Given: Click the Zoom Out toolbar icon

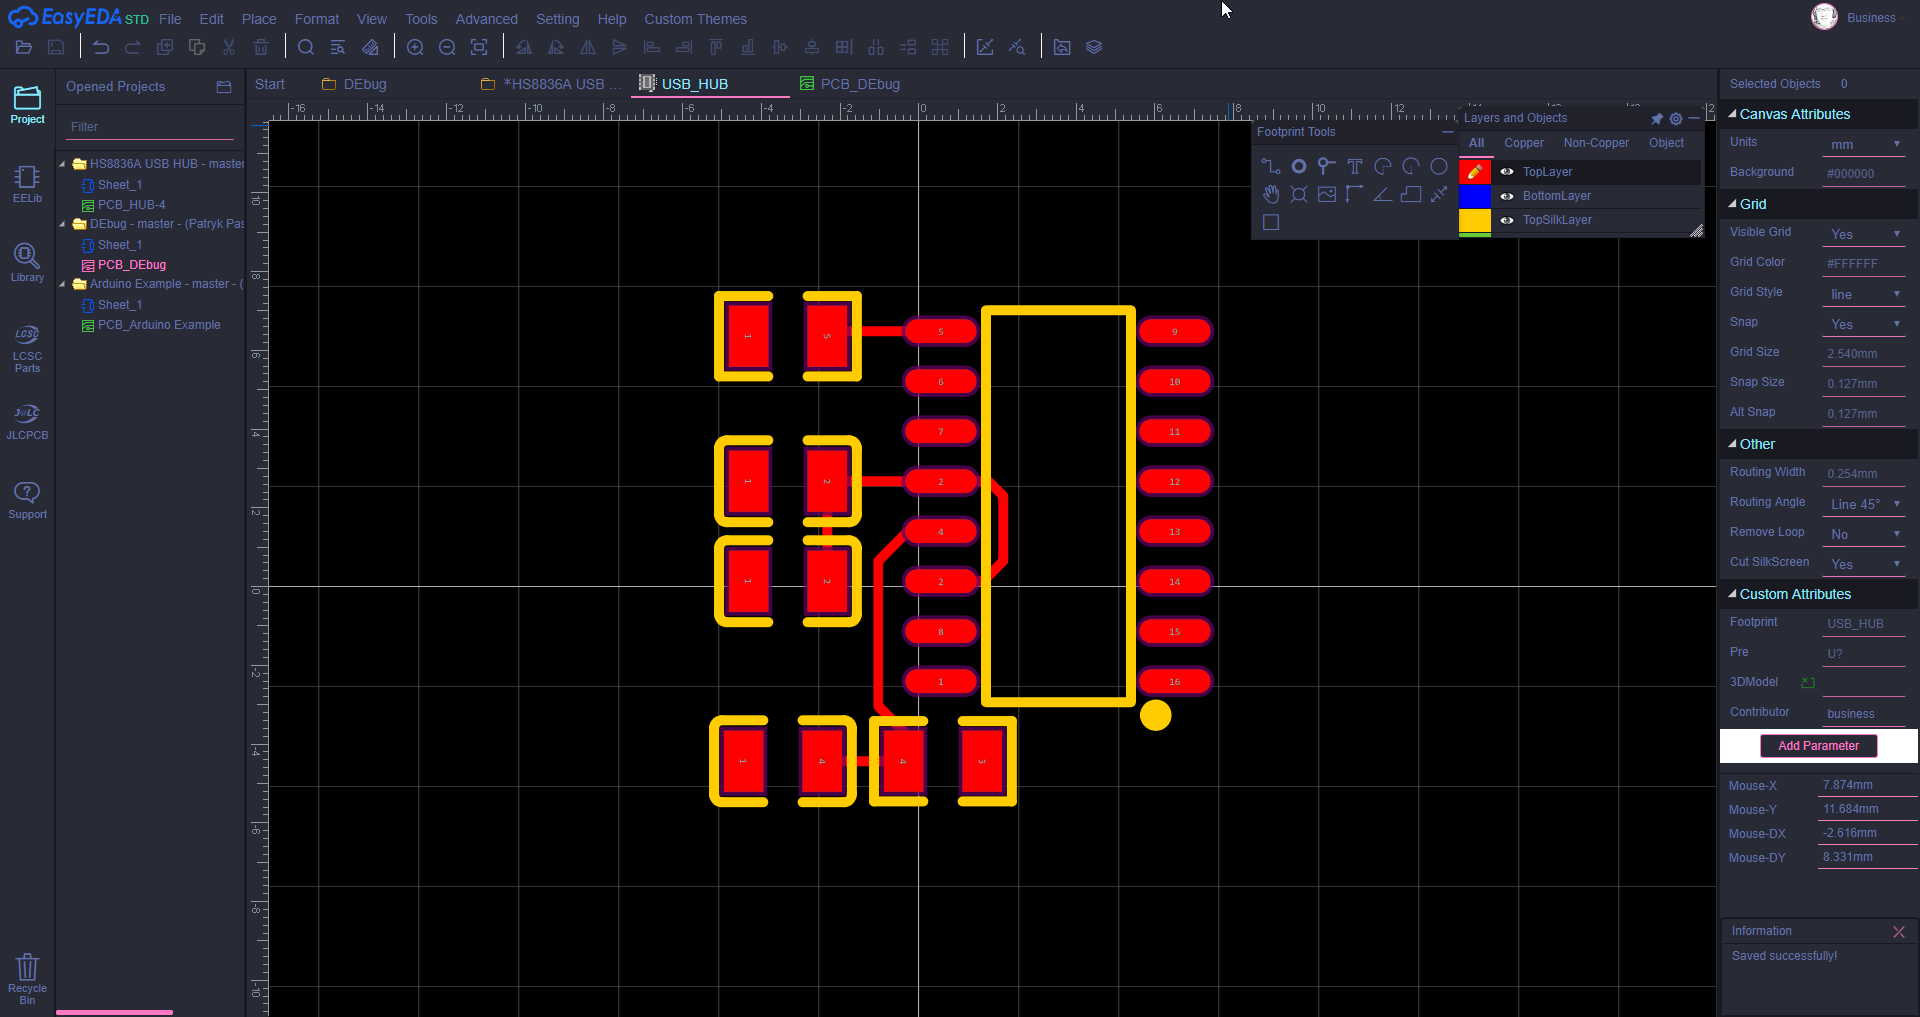Looking at the screenshot, I should [x=447, y=47].
